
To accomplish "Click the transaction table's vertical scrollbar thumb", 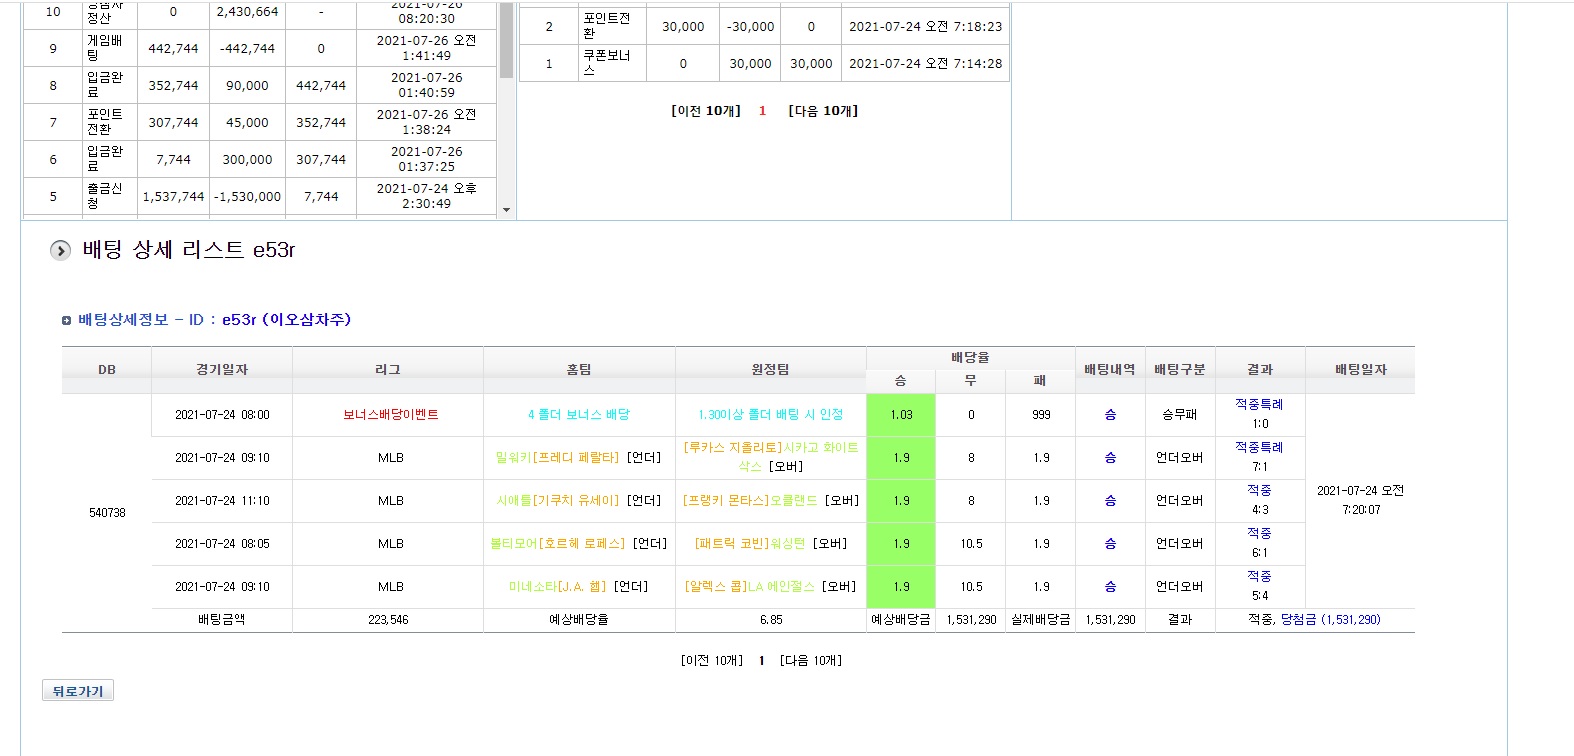I will pyautogui.click(x=506, y=40).
